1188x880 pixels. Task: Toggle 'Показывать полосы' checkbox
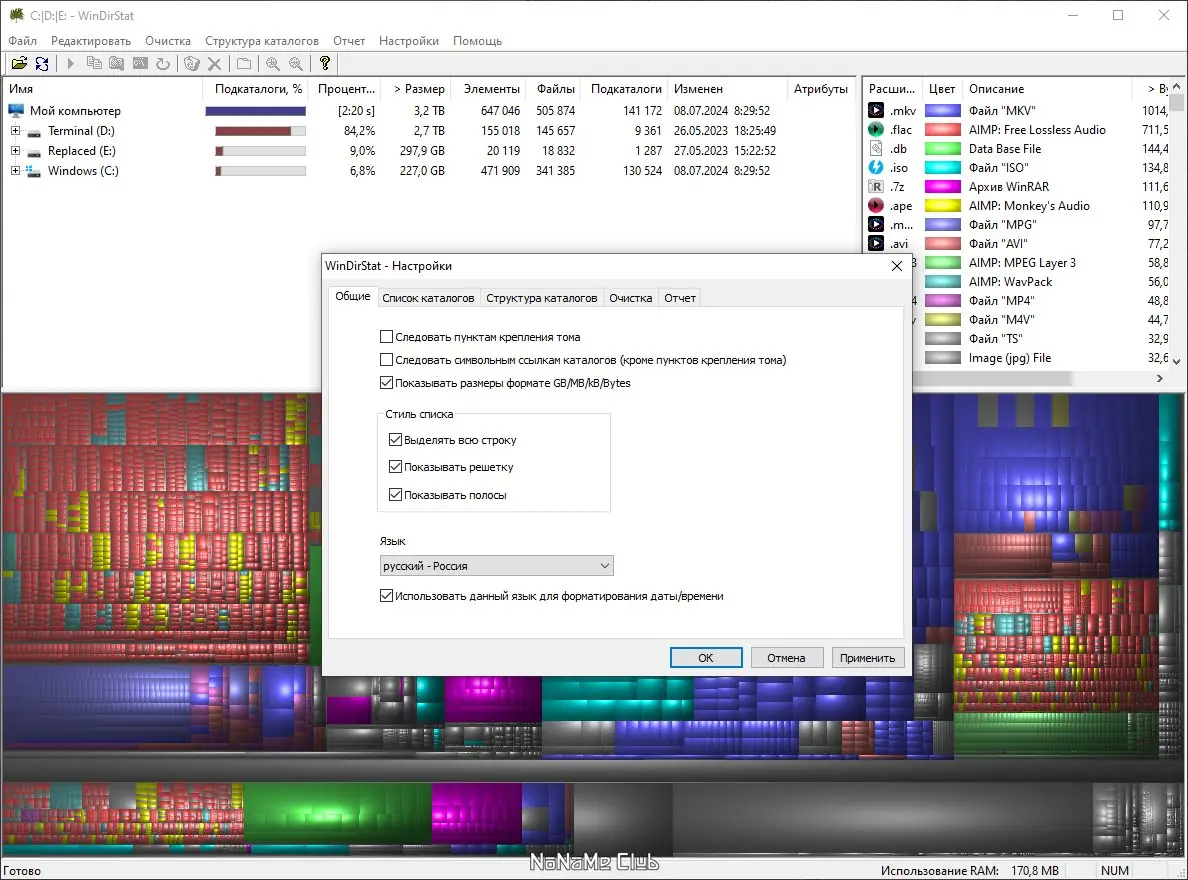(395, 495)
